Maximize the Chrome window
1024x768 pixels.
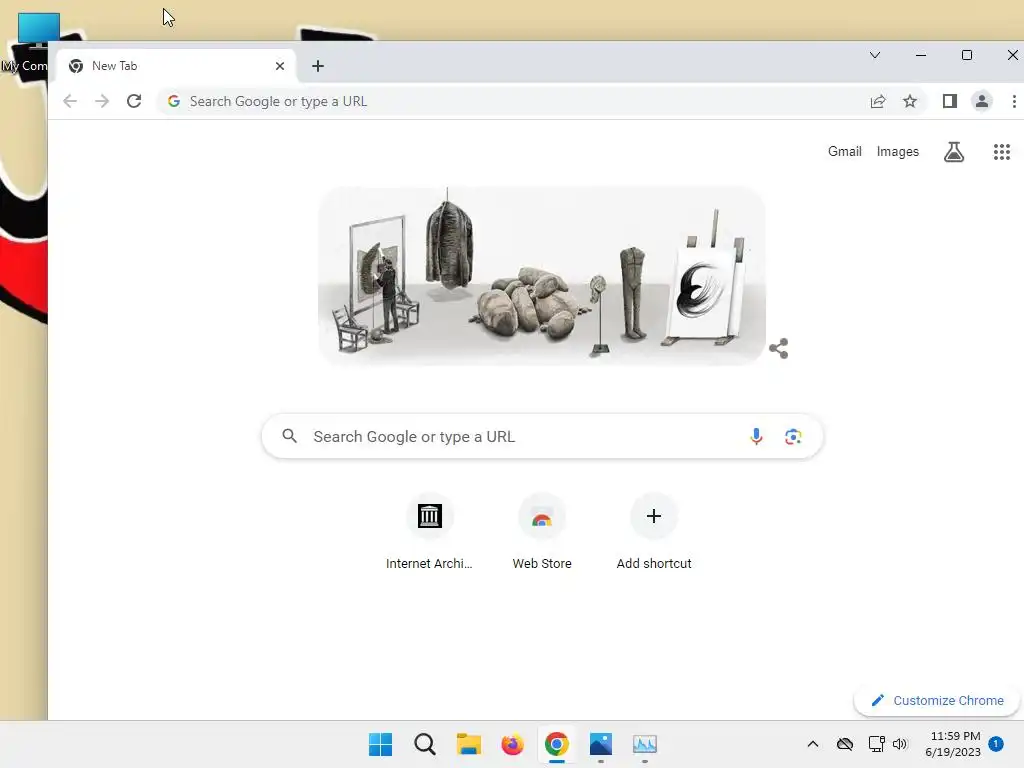(x=967, y=56)
